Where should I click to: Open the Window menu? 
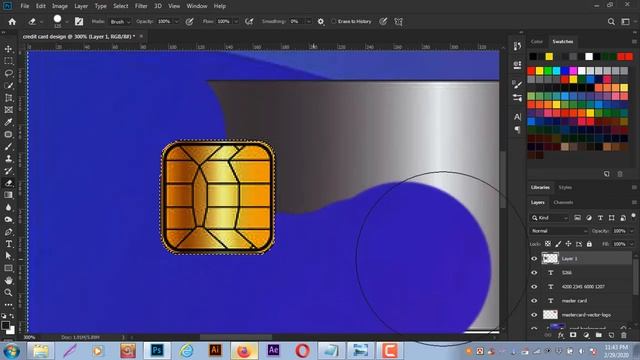pos(197,6)
